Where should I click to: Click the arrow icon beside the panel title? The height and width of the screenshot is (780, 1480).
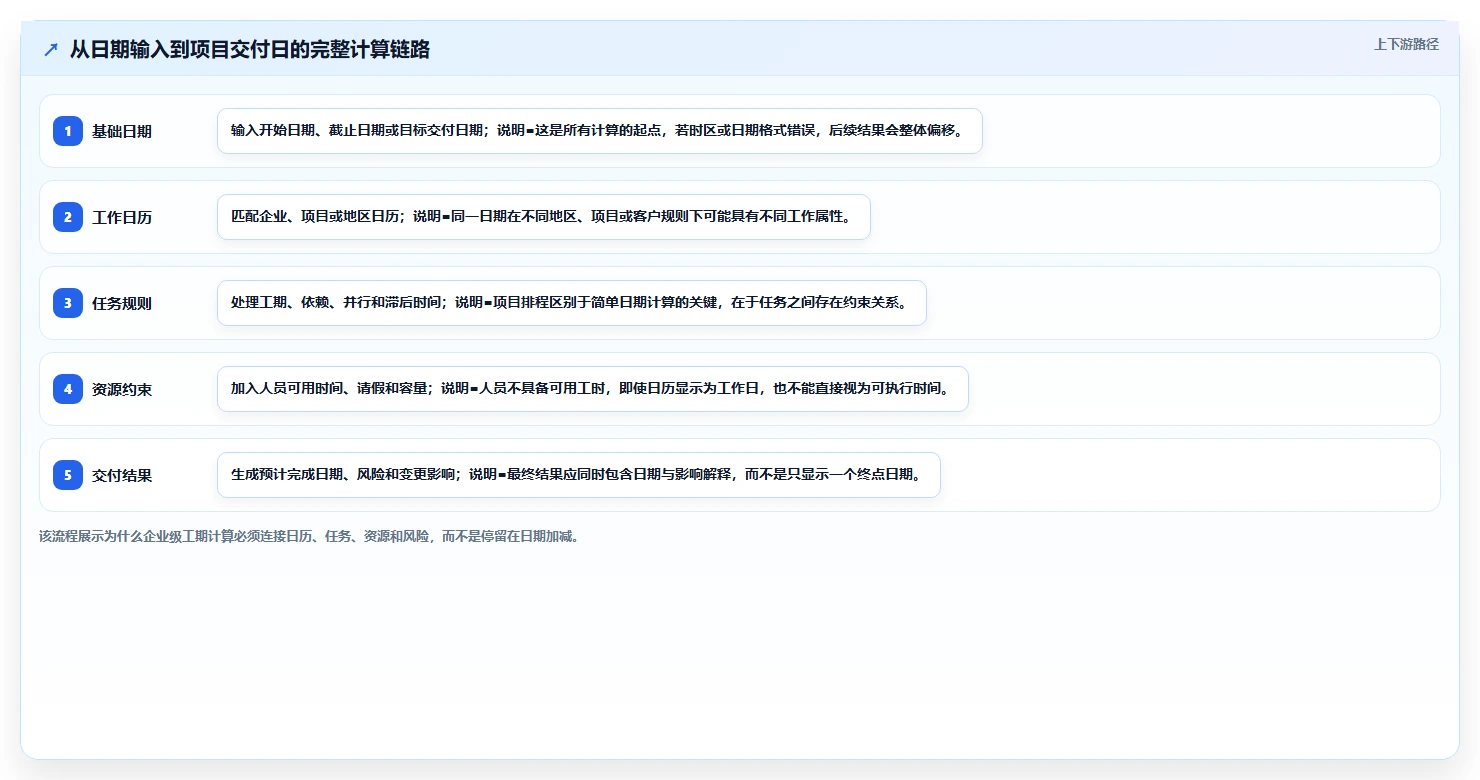pyautogui.click(x=51, y=50)
